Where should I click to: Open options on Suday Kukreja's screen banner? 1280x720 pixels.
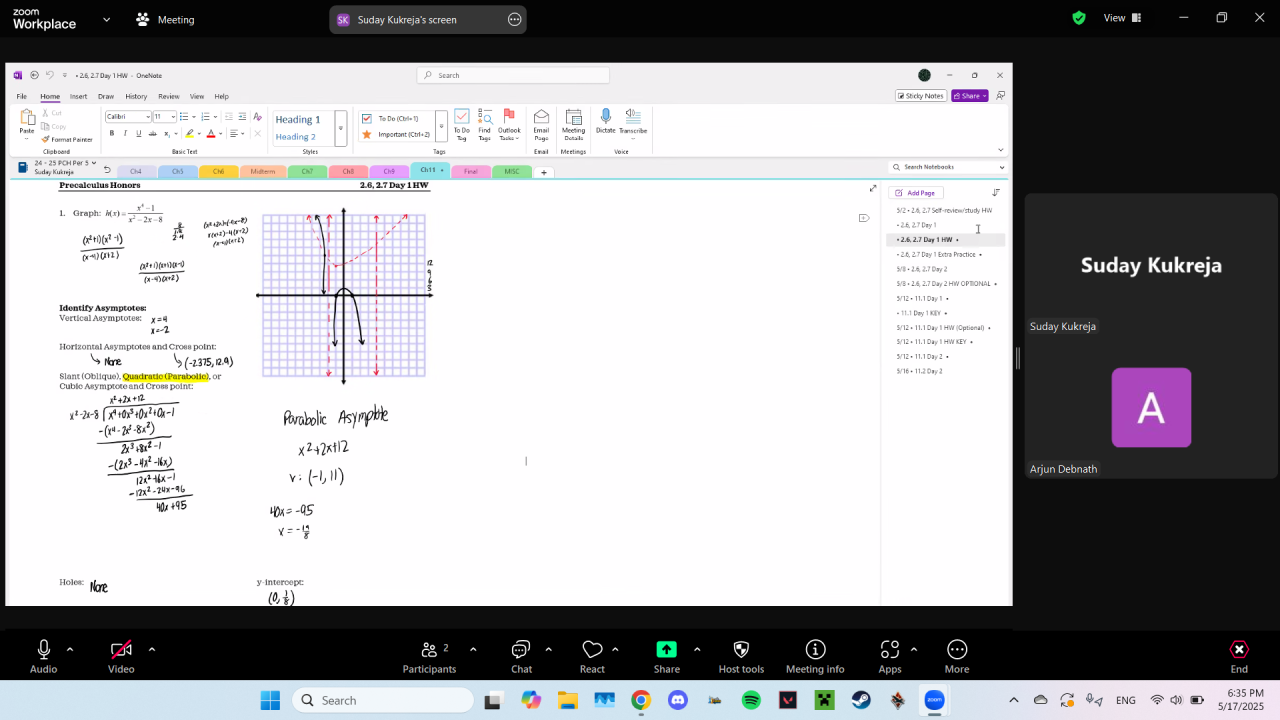tap(514, 19)
